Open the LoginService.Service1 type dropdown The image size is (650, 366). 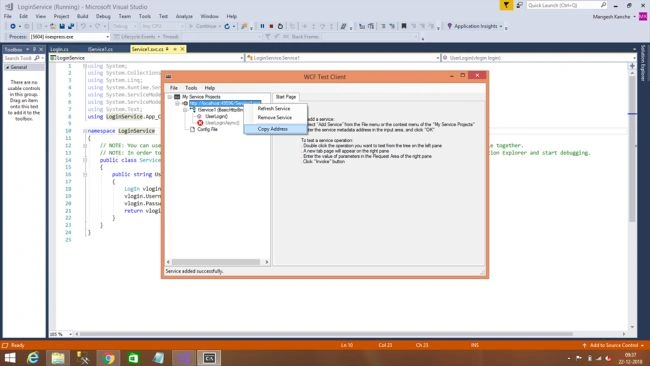coord(343,58)
